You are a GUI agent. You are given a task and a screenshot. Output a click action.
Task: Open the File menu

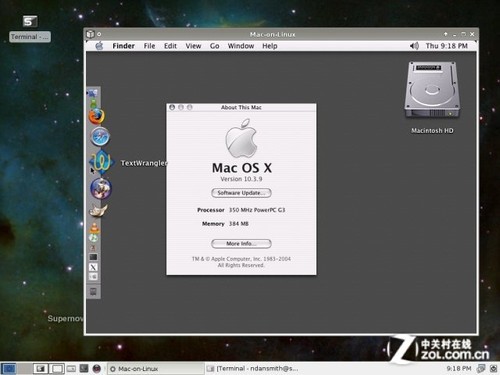(149, 46)
